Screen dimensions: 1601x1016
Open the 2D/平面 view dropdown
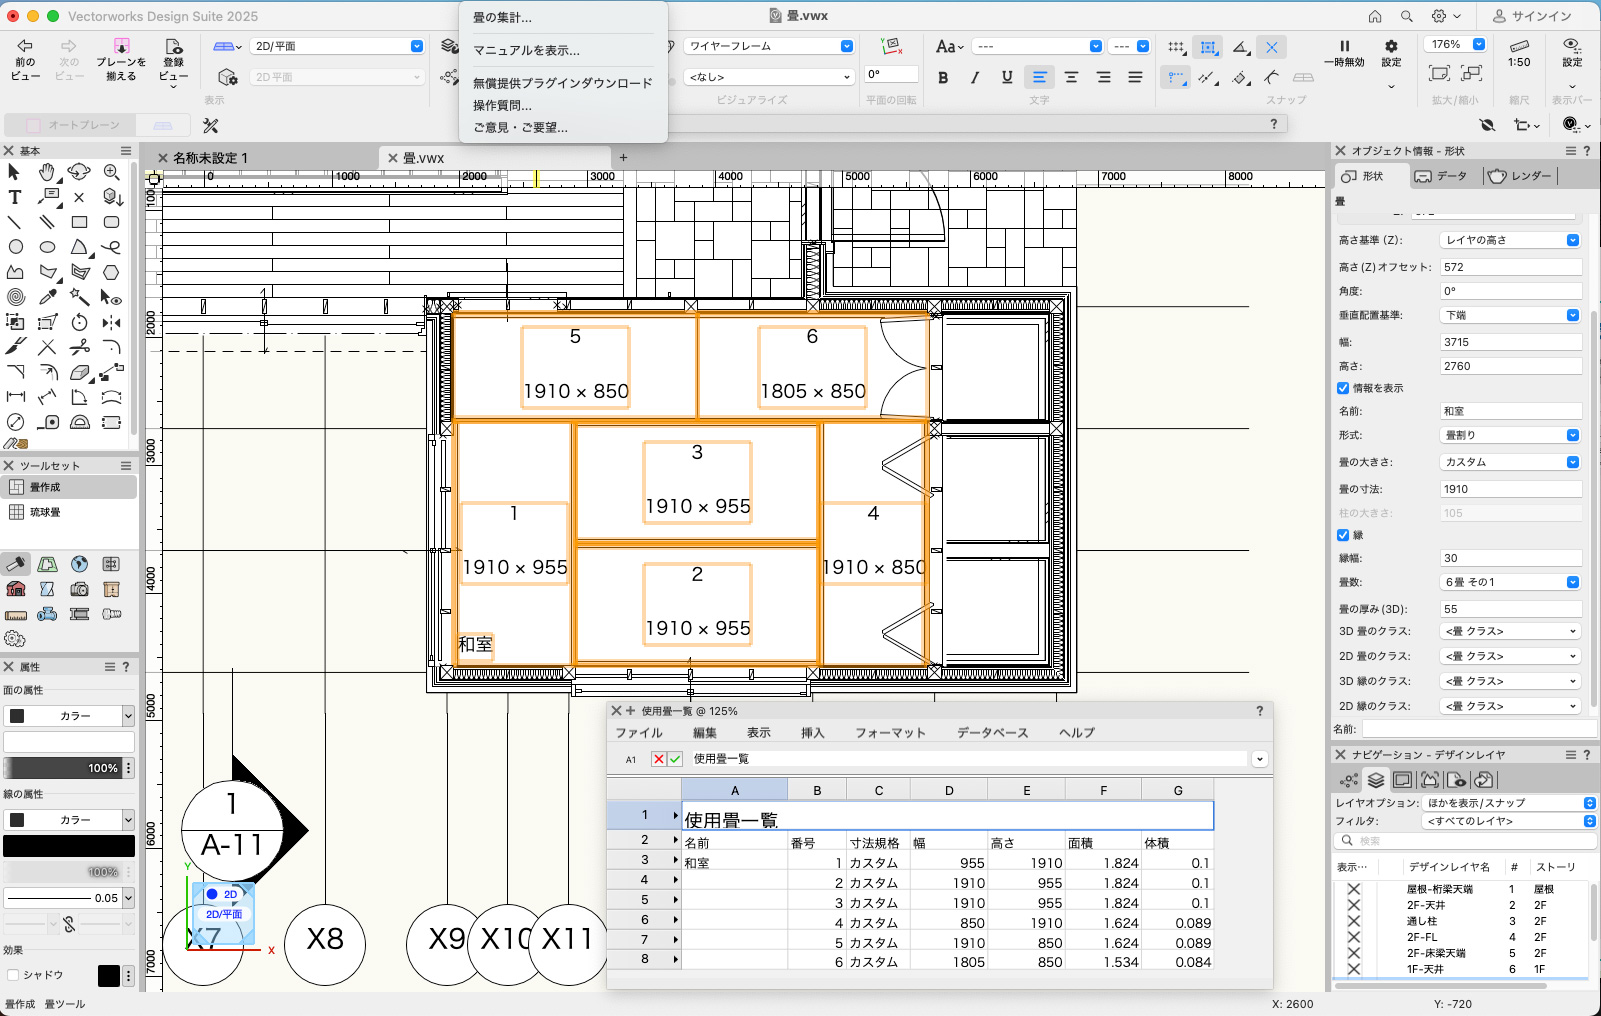click(338, 46)
